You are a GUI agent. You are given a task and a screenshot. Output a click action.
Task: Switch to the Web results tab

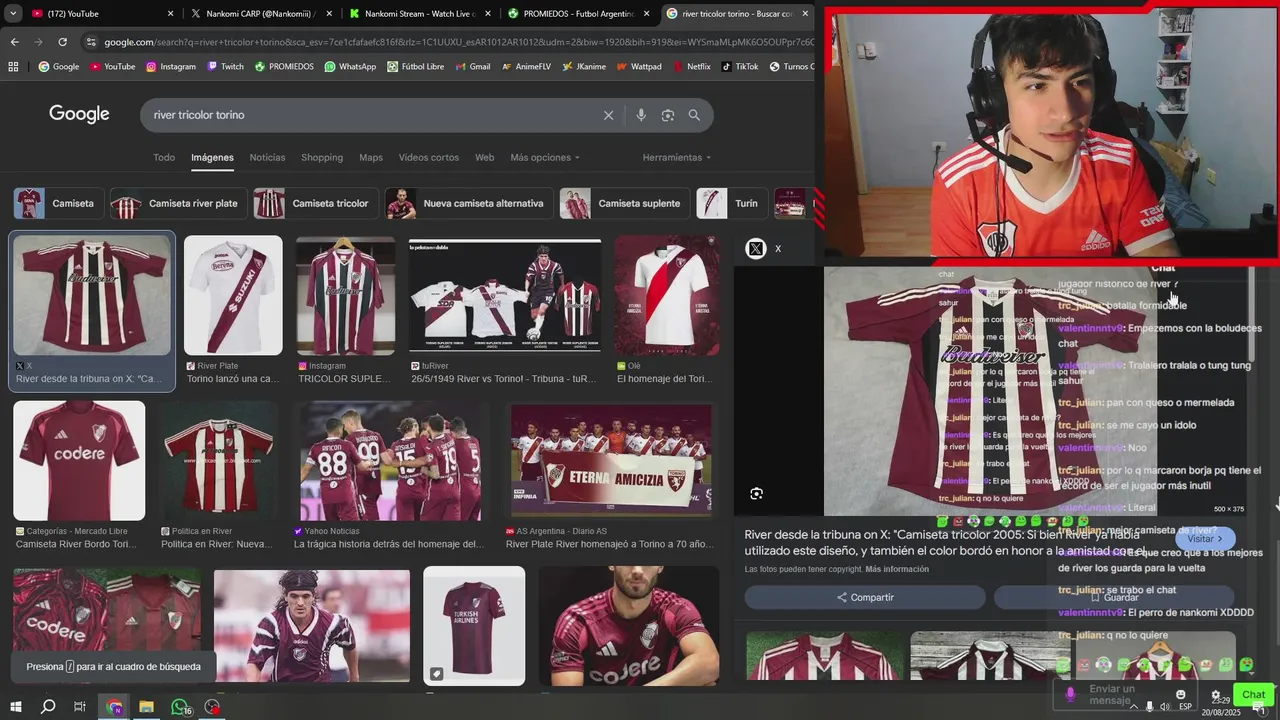point(485,157)
